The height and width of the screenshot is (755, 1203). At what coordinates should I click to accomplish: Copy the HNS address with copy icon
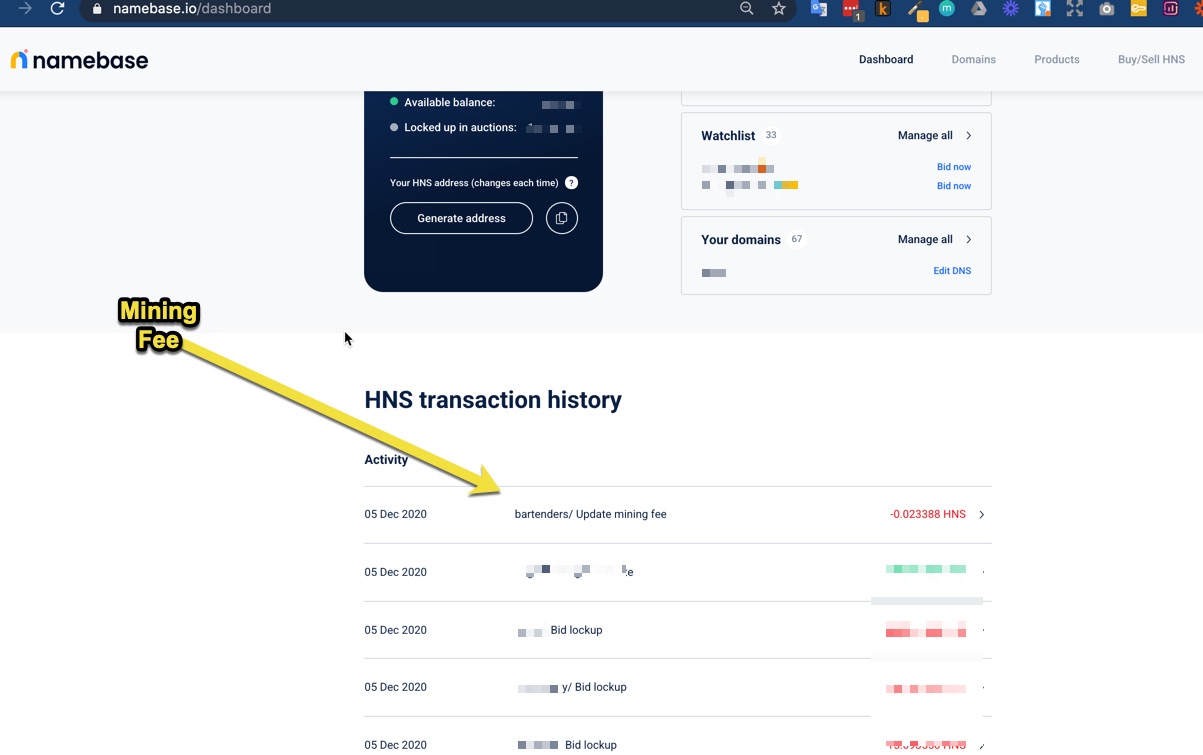point(562,218)
